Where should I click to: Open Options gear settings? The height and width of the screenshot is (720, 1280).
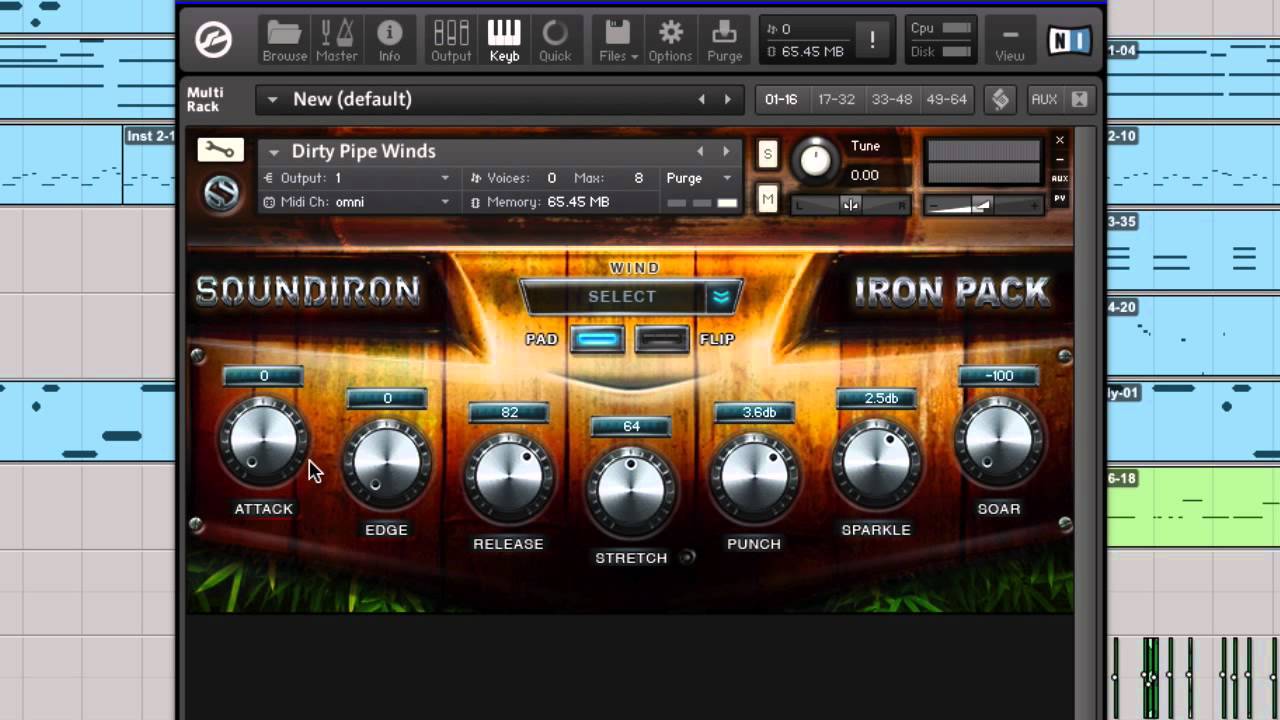(670, 41)
